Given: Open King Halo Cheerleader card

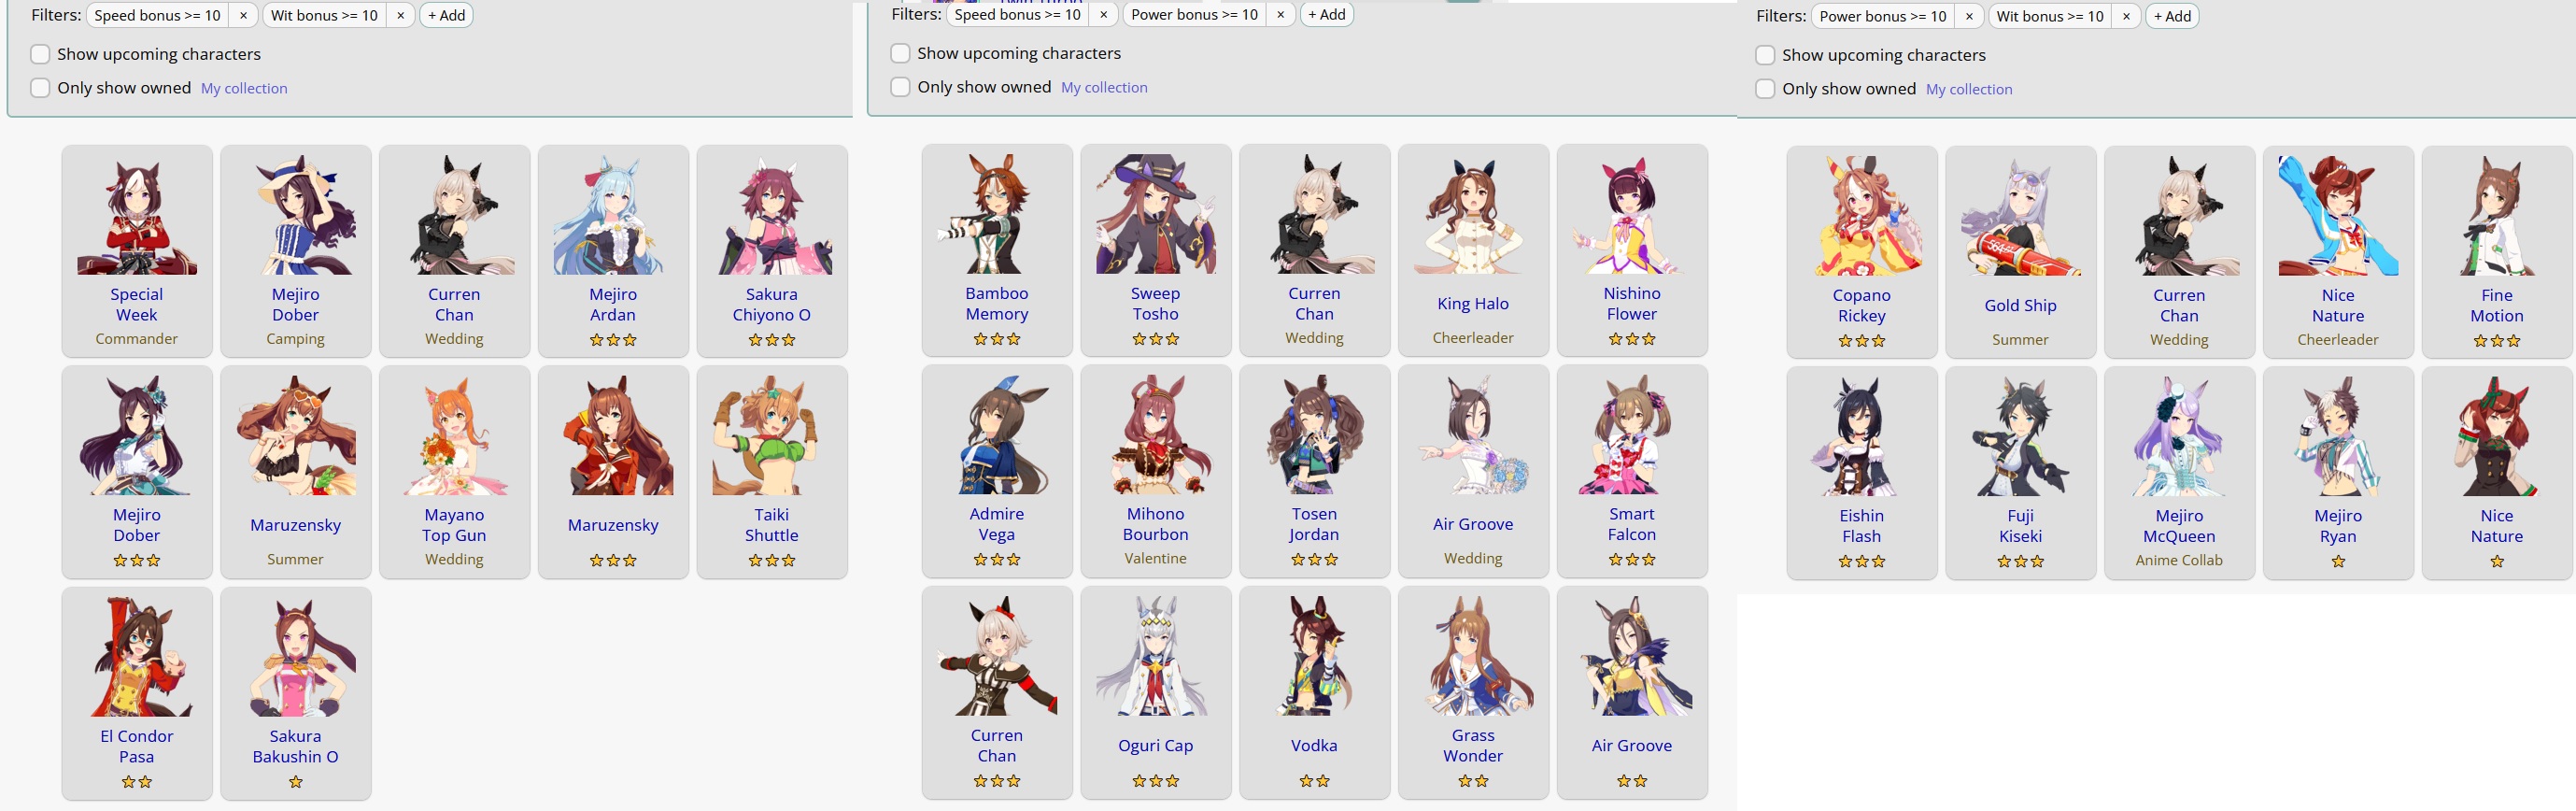Looking at the screenshot, I should (x=1473, y=250).
